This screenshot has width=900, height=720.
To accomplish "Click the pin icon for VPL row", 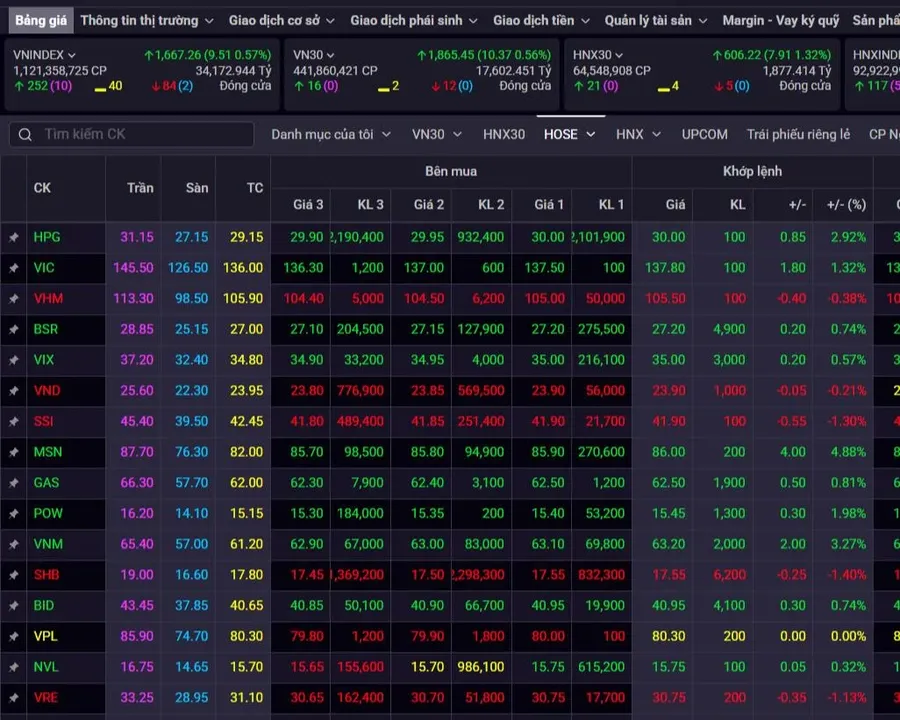I will tap(13, 637).
